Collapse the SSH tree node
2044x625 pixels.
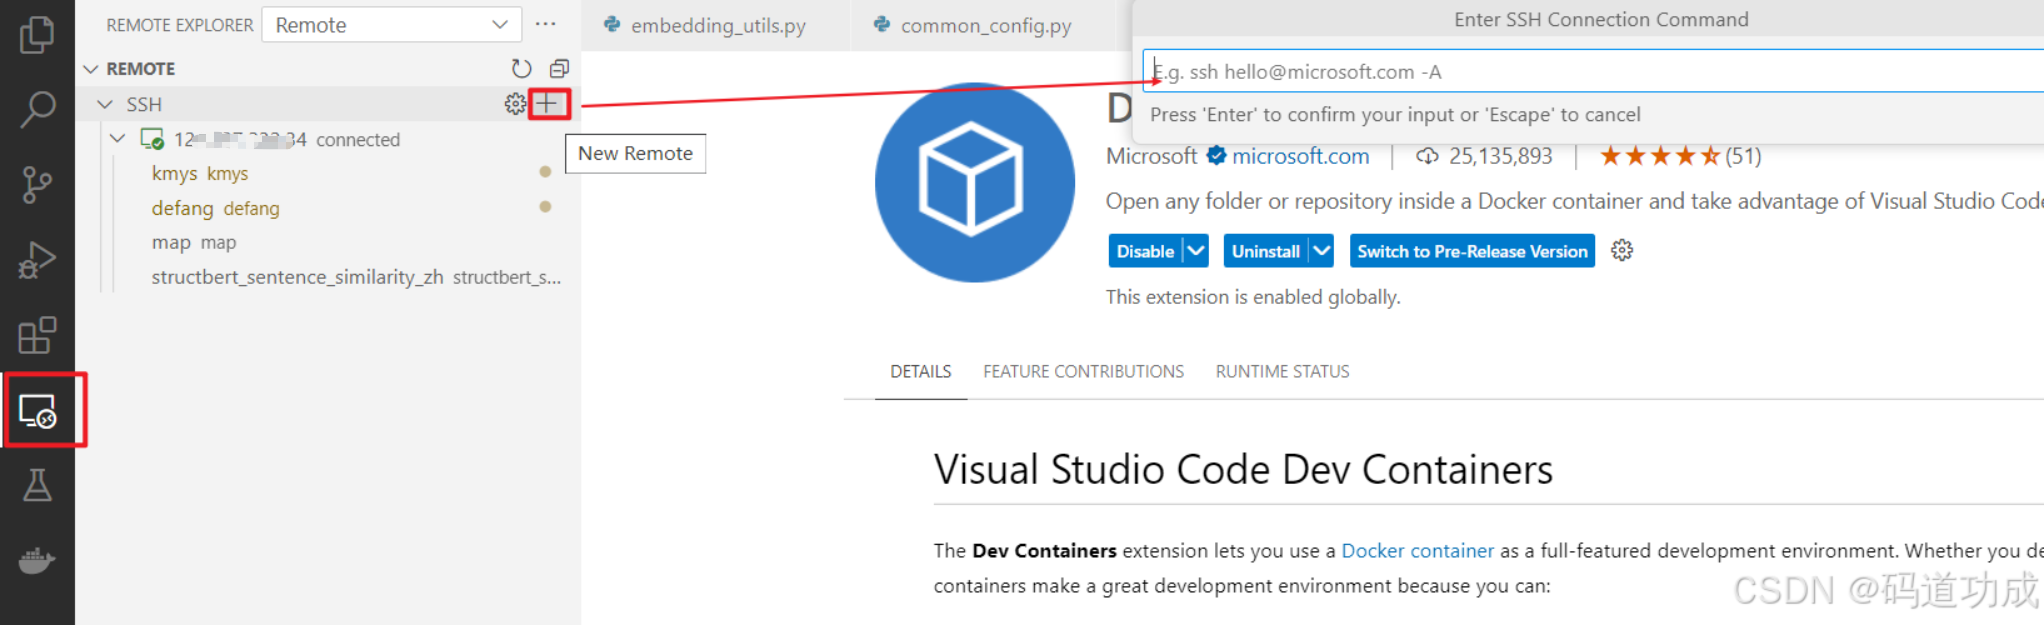tap(105, 104)
